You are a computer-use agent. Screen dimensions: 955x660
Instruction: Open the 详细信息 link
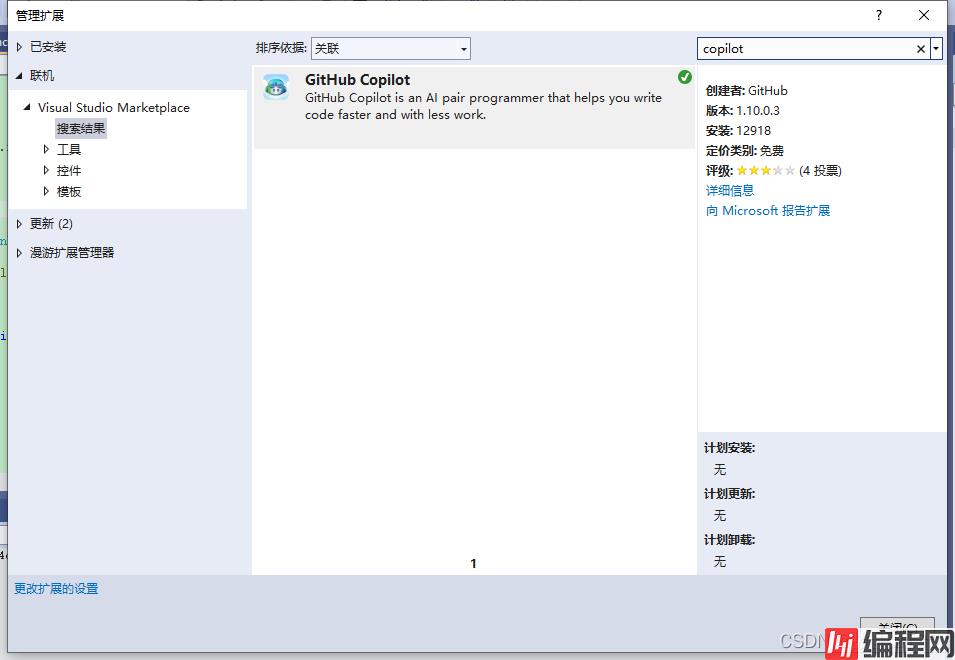(x=730, y=191)
